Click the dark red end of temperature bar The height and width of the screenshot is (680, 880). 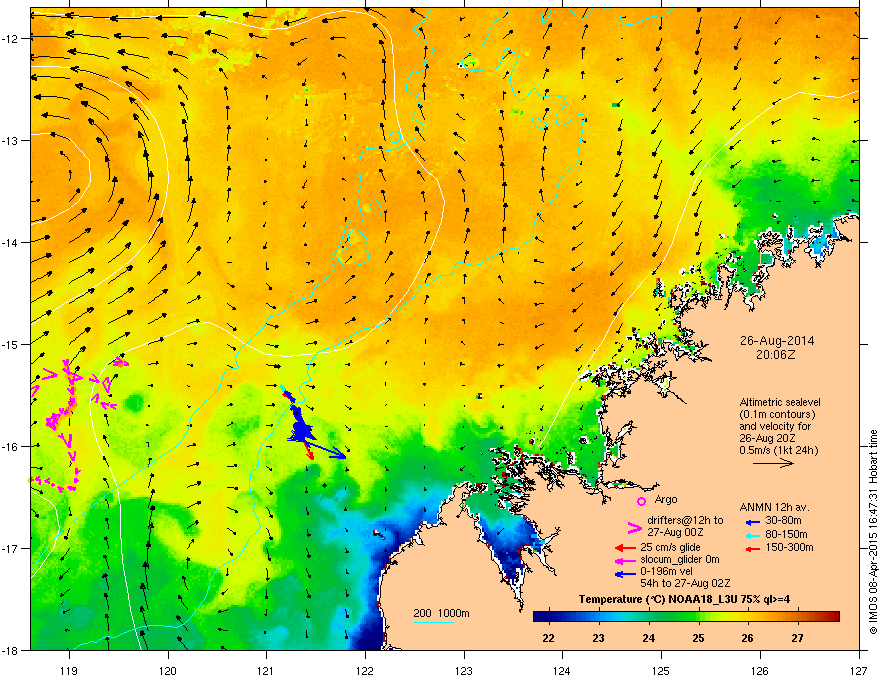click(832, 617)
